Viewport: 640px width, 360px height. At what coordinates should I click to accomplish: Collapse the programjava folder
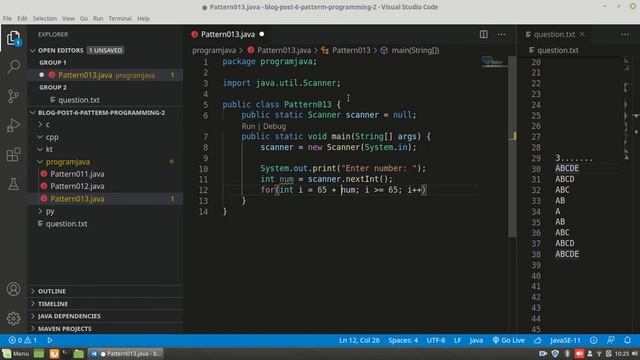click(105, 162)
